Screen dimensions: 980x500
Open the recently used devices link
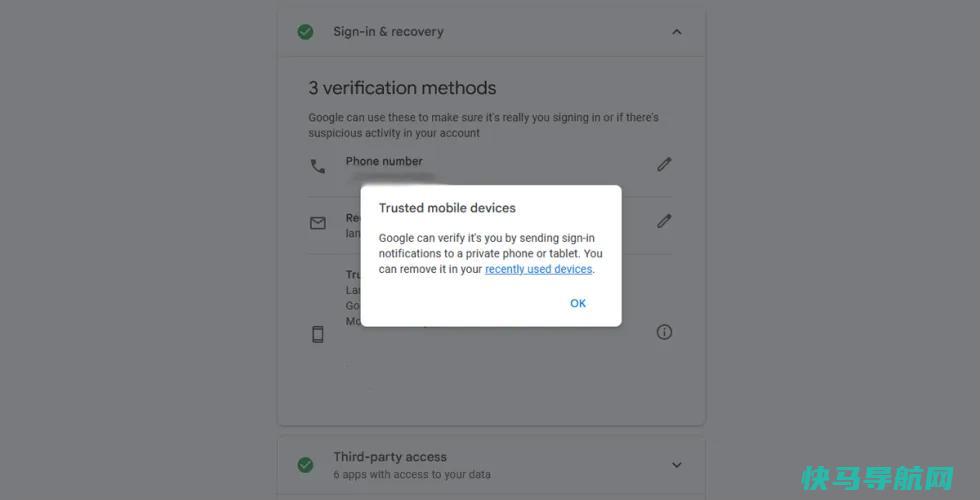[x=538, y=269]
